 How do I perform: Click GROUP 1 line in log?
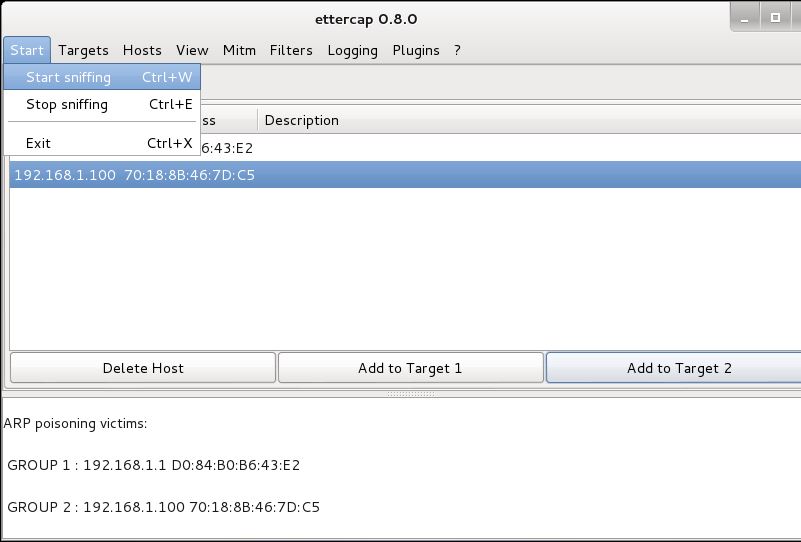tap(154, 465)
